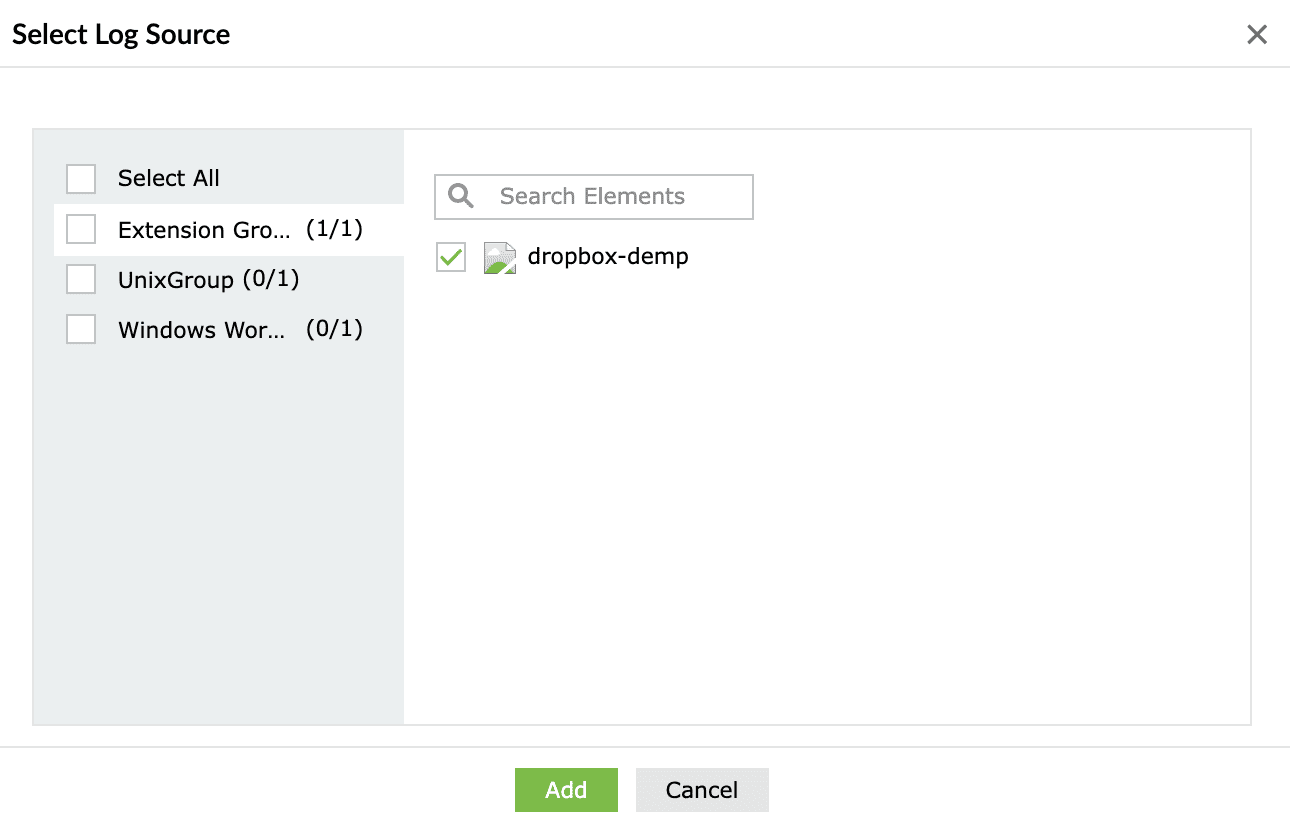
Task: Click the Select Log Source title
Action: (121, 35)
